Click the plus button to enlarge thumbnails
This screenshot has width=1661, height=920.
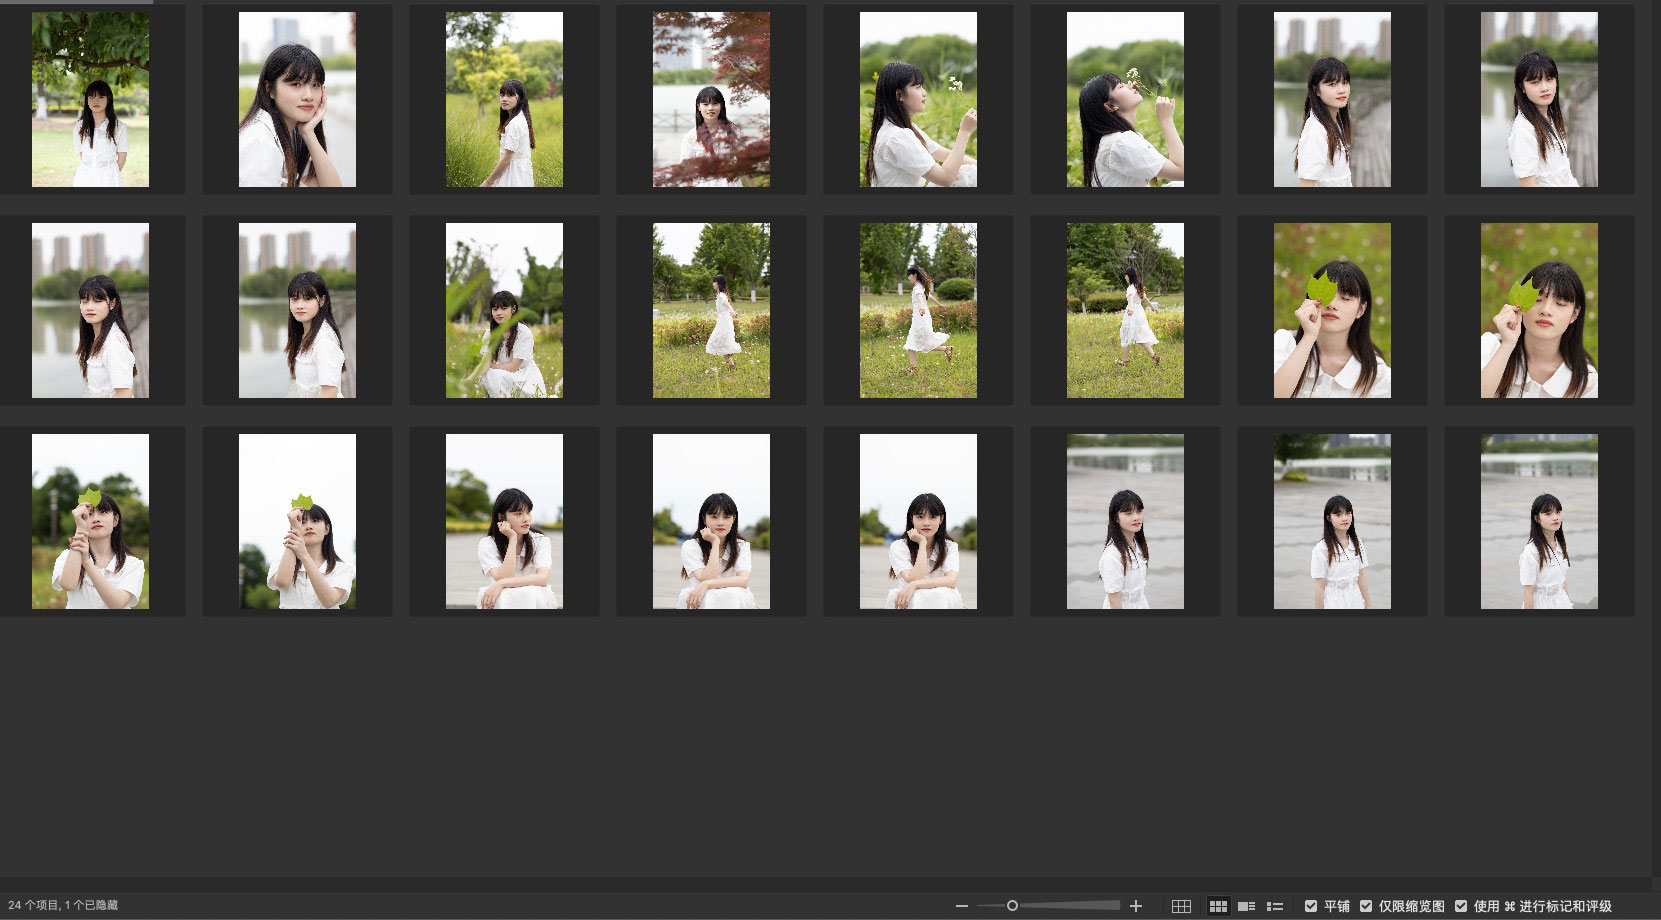[x=1136, y=906]
